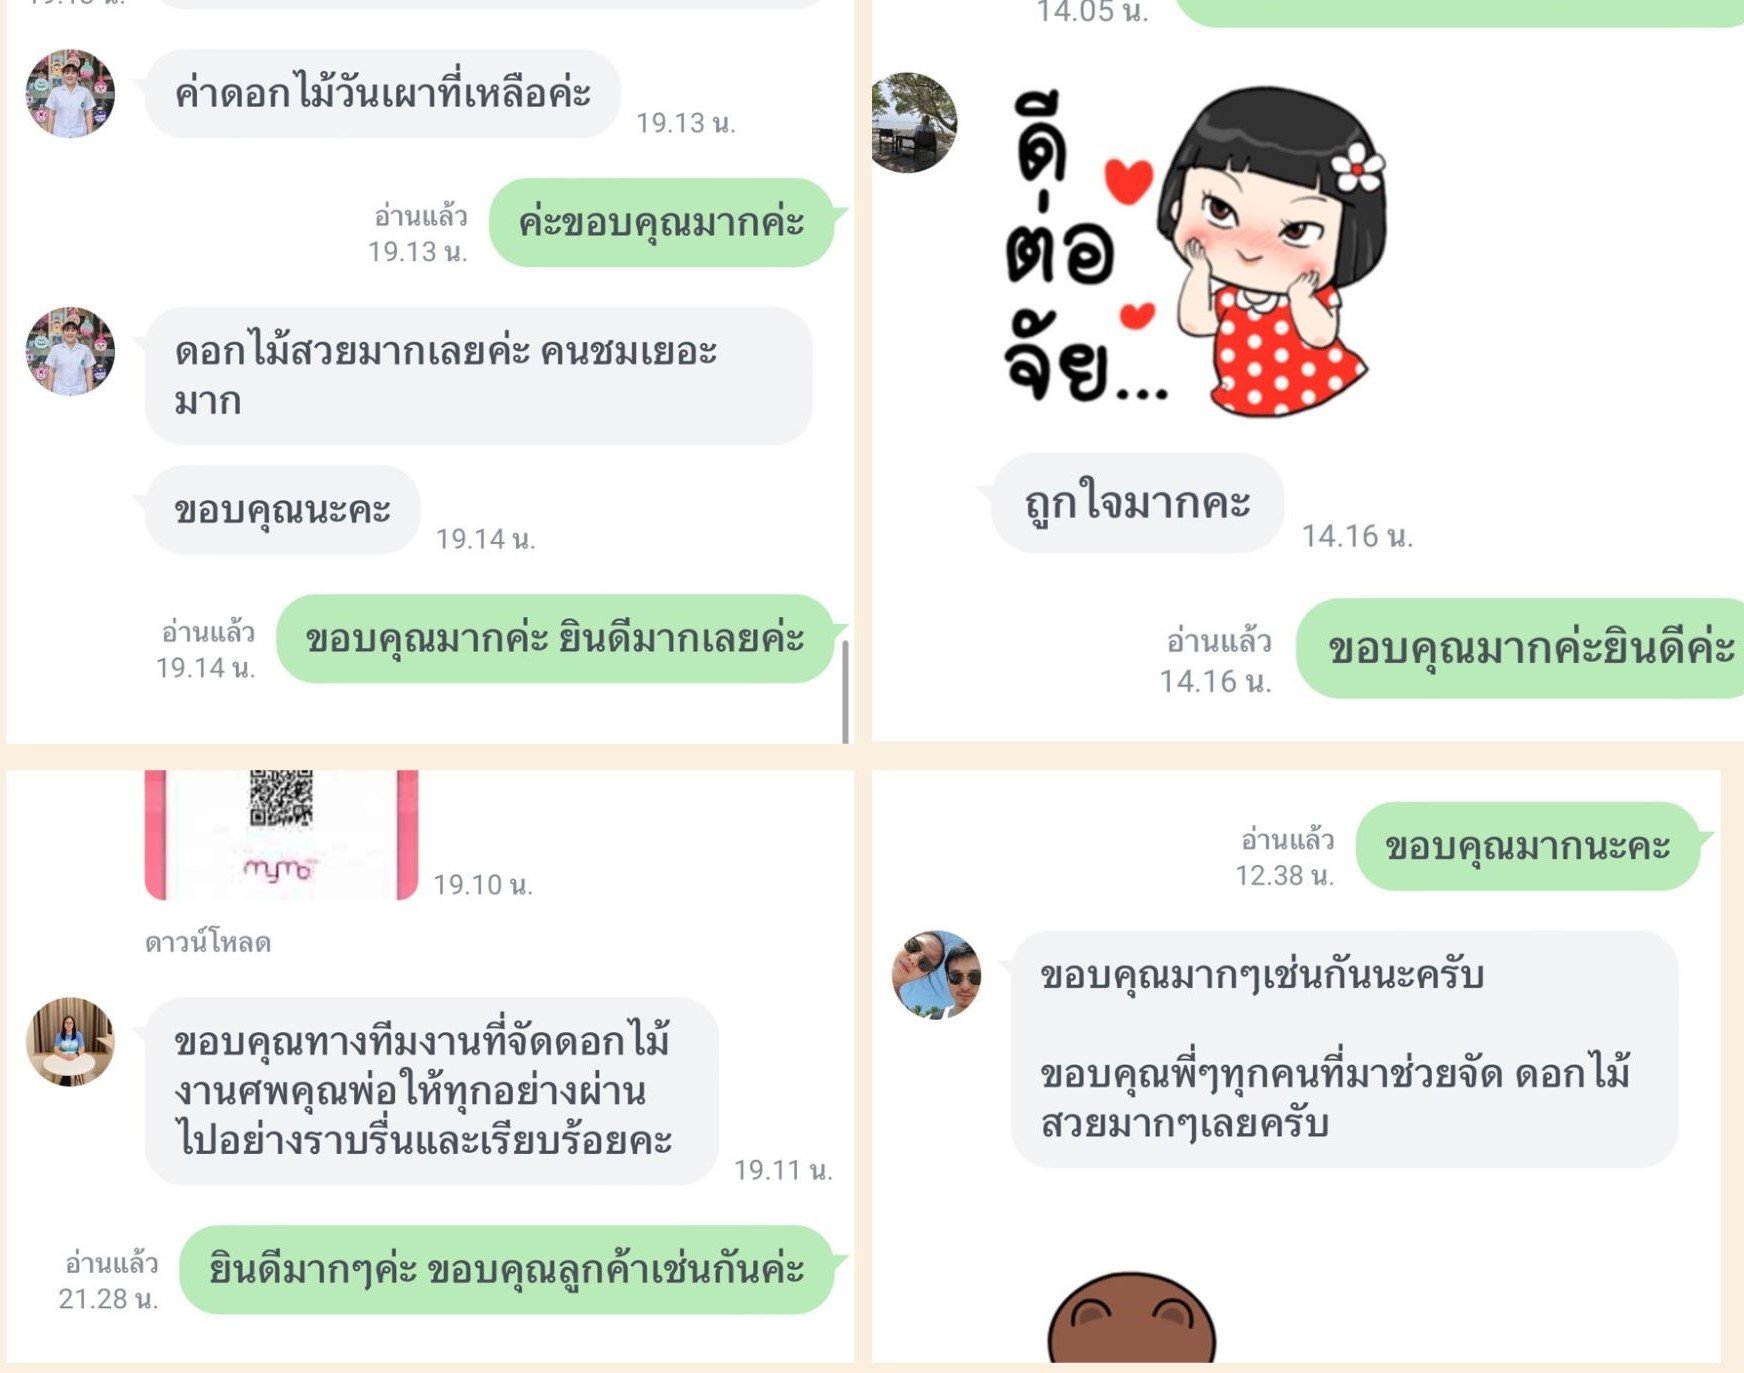
Task: Open the avatar of the seated woman
Action: tap(70, 1041)
